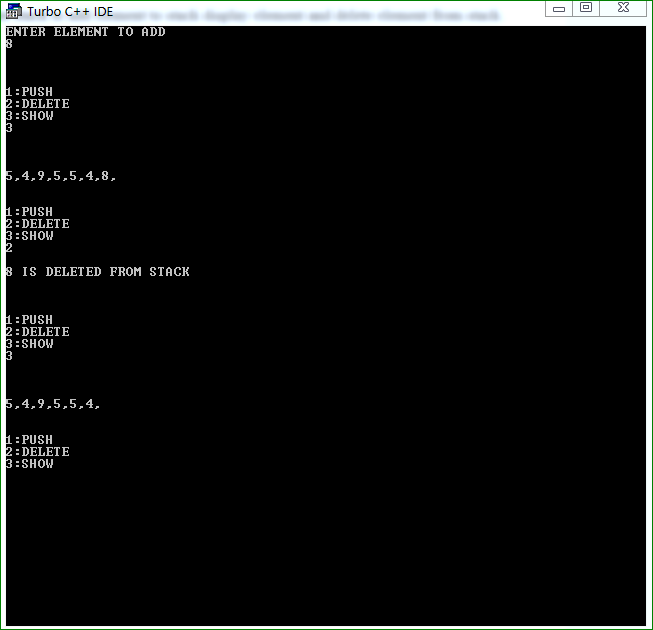The image size is (653, 630).
Task: Click the '8 IS DELETED FROM STACK' message
Action: (x=97, y=271)
